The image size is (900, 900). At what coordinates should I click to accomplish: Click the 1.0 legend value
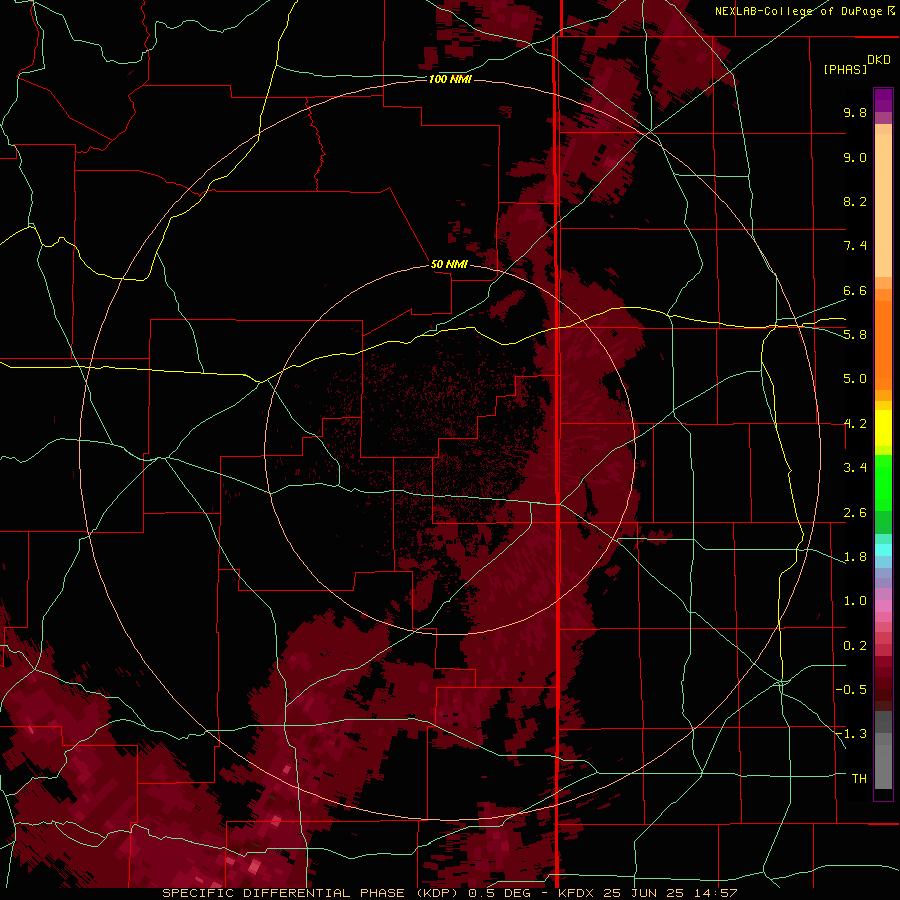[855, 601]
